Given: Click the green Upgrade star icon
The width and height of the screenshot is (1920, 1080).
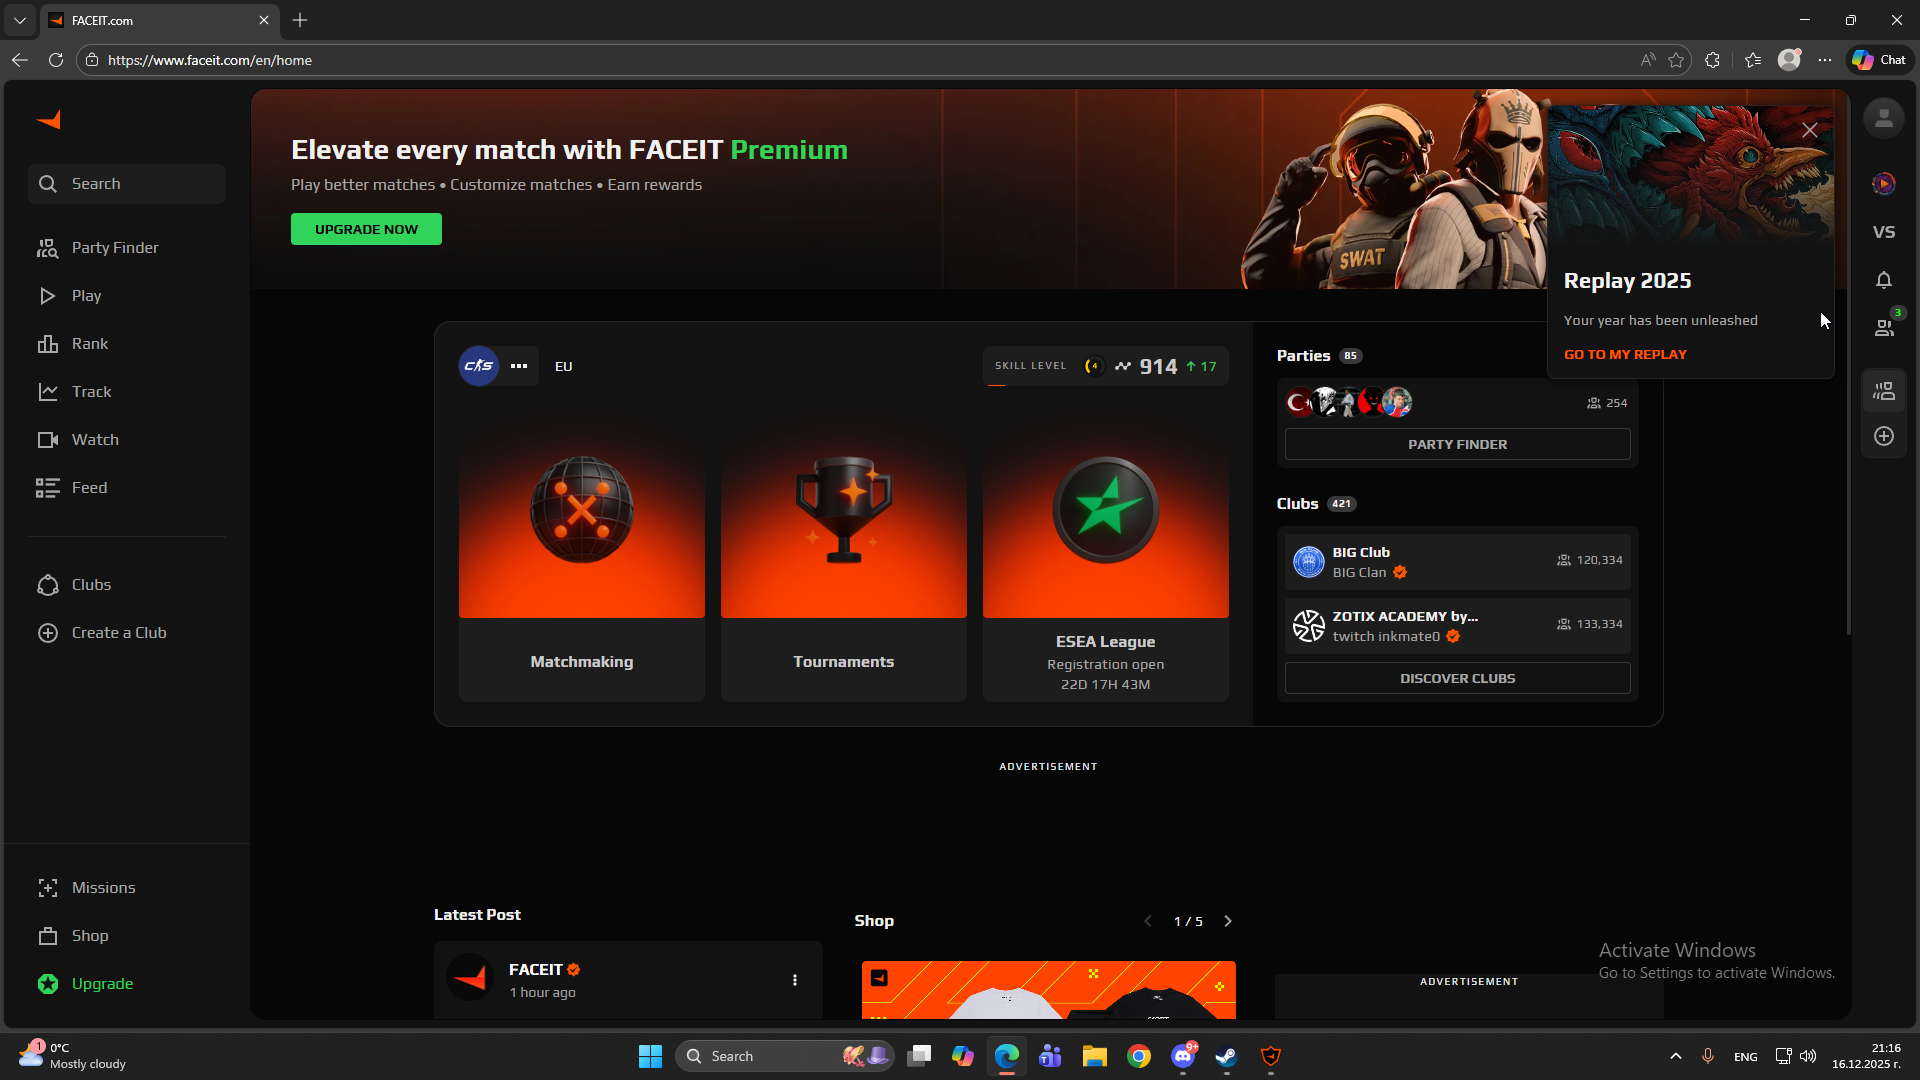Looking at the screenshot, I should [x=48, y=984].
